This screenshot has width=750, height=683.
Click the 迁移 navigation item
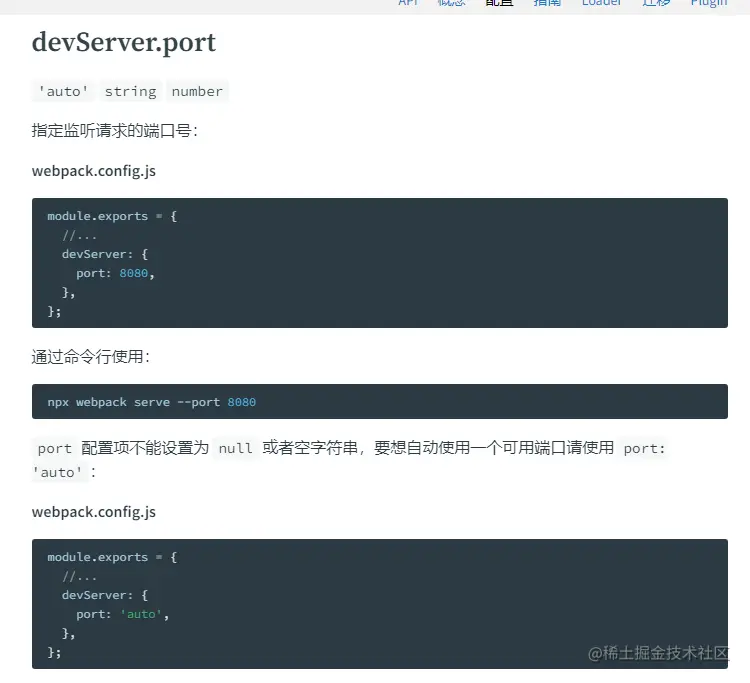(656, 4)
